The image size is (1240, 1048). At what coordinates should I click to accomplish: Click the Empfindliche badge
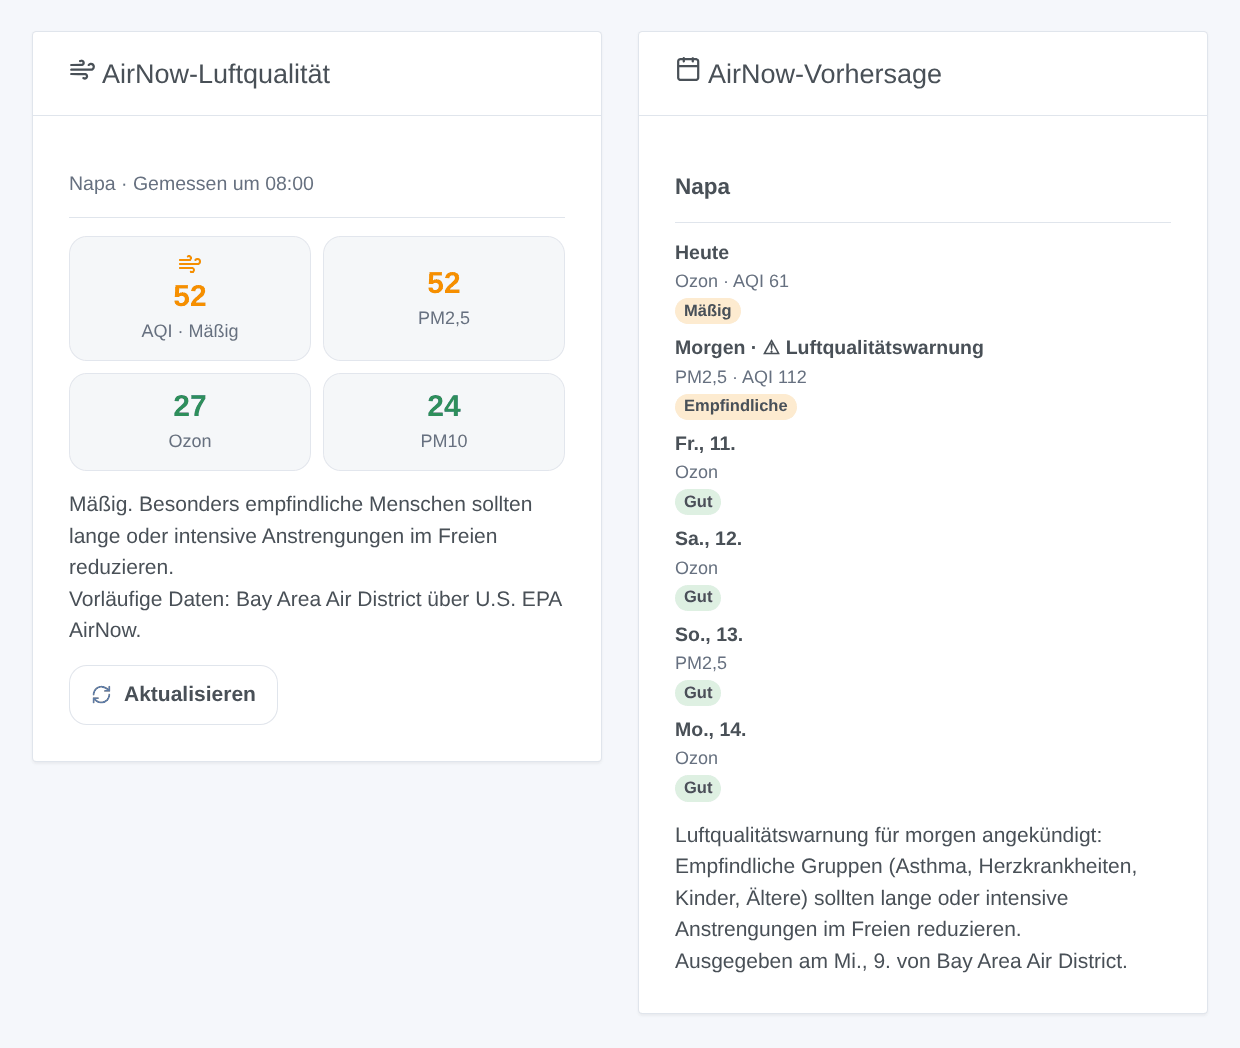click(x=736, y=406)
